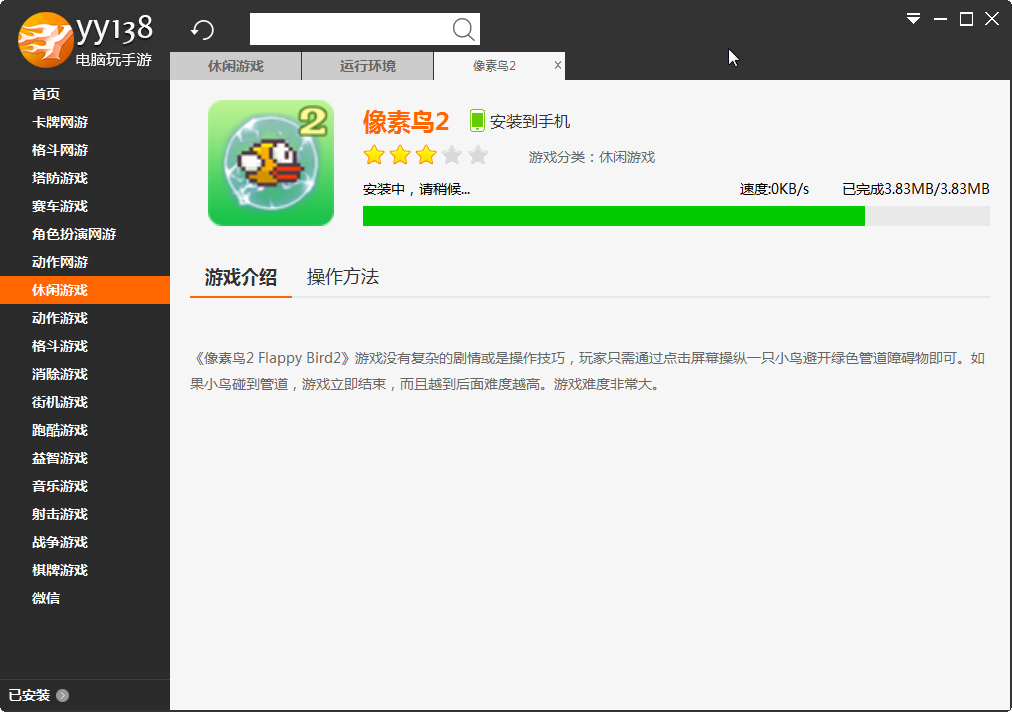Click the first rating star
The image size is (1012, 712).
pos(374,155)
